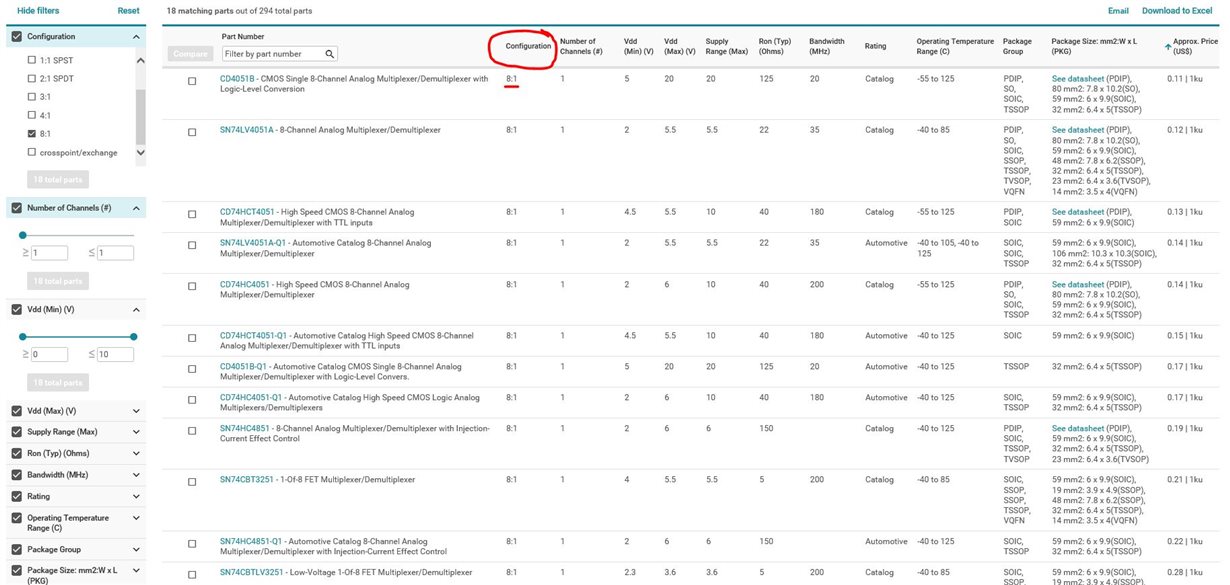Expand the Rating filter chevron
The width and height of the screenshot is (1230, 585).
(x=136, y=496)
